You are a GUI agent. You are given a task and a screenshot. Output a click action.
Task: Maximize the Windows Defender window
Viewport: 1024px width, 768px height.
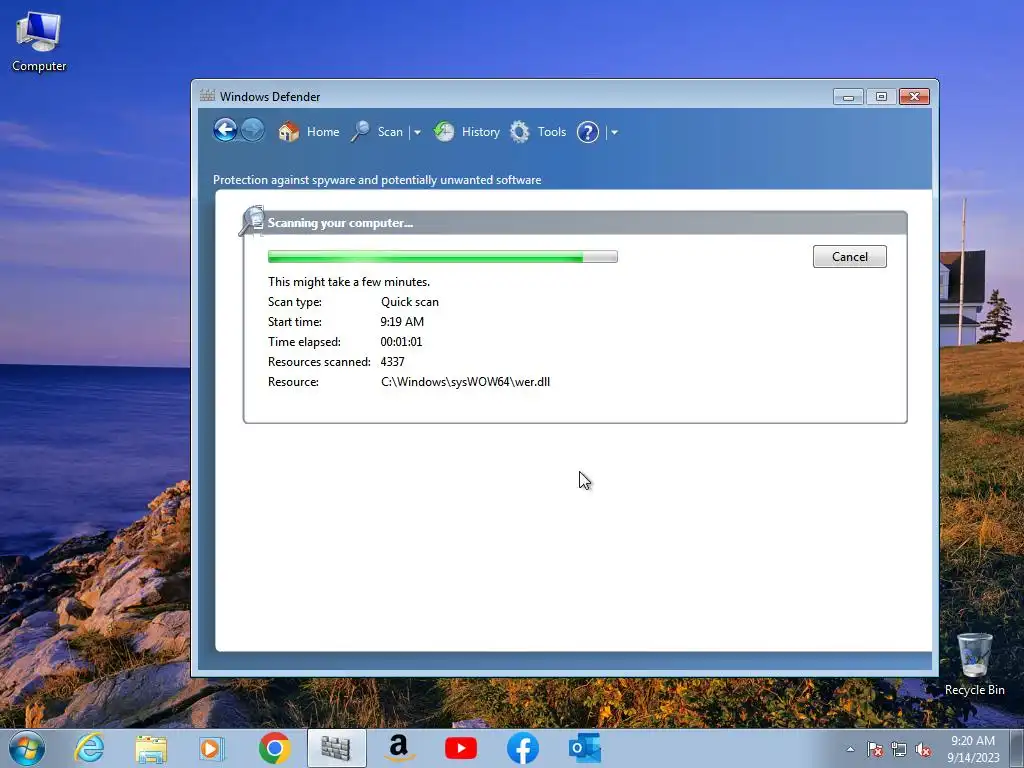pyautogui.click(x=881, y=97)
